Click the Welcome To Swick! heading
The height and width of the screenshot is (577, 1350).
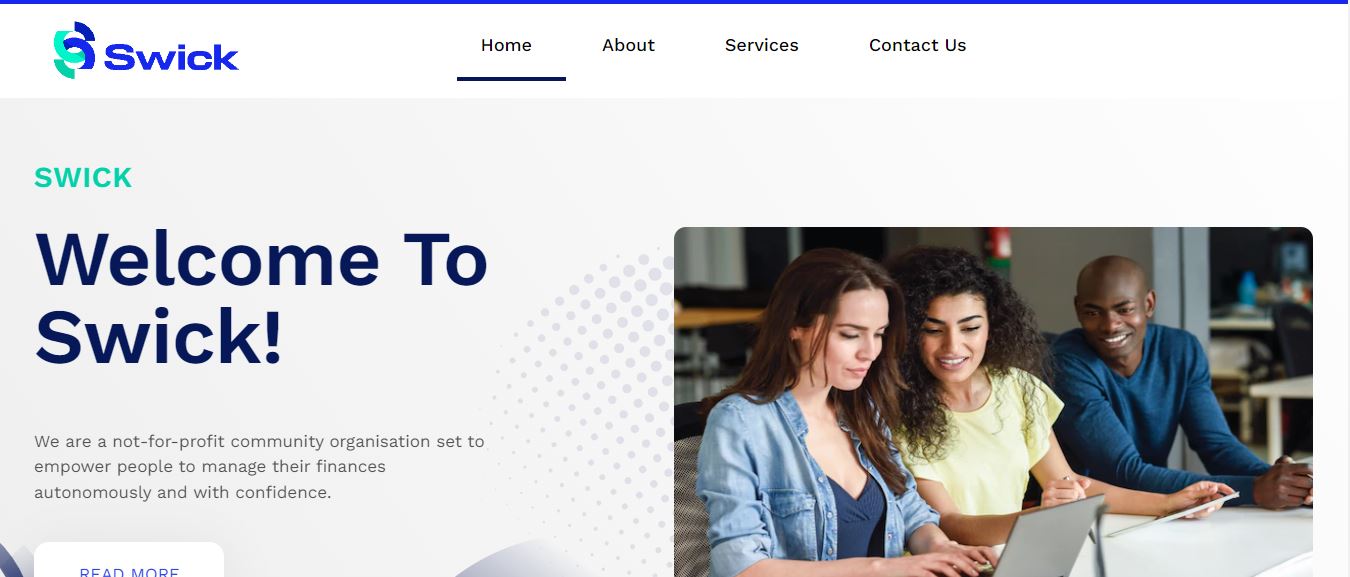pyautogui.click(x=261, y=298)
